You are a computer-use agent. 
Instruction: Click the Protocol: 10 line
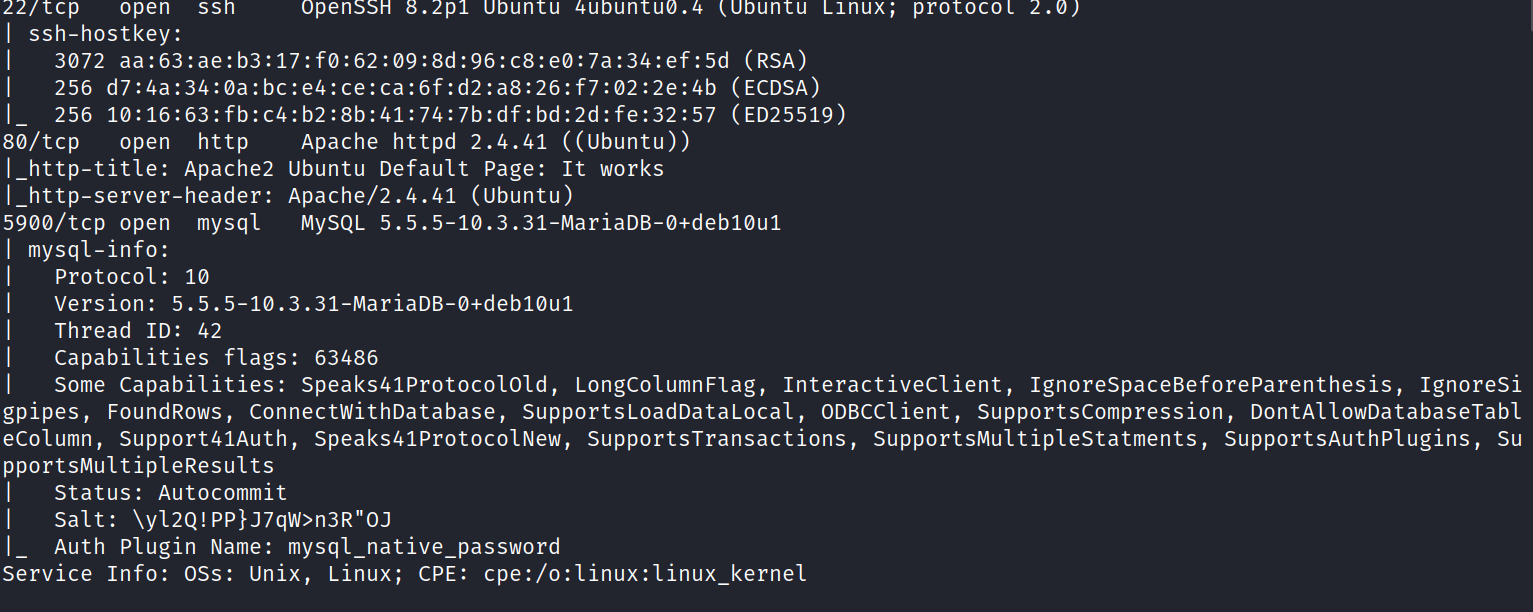point(132,277)
